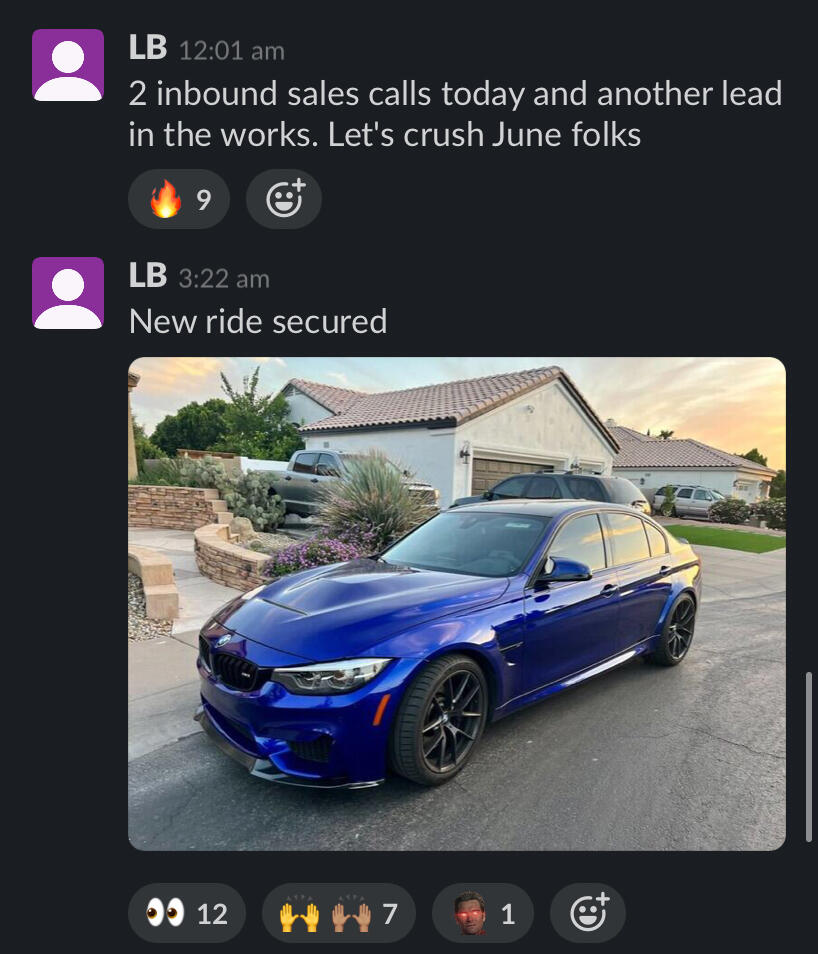Image resolution: width=818 pixels, height=954 pixels.
Task: Toggle the fire emoji reaction
Action: coord(178,199)
